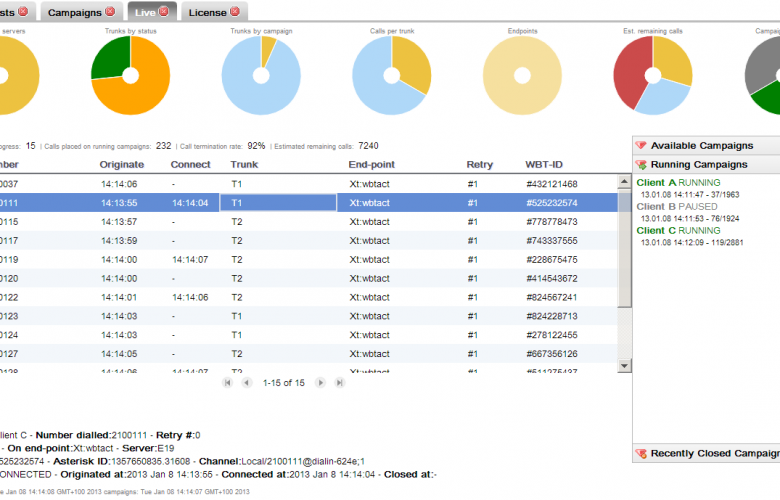This screenshot has height=500, width=780.
Task: Click the red slice of Est. remaining calls chart
Action: click(x=631, y=75)
